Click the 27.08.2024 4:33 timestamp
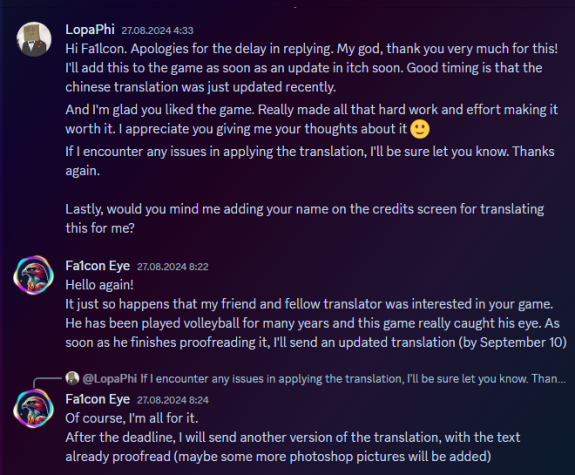 pyautogui.click(x=157, y=30)
